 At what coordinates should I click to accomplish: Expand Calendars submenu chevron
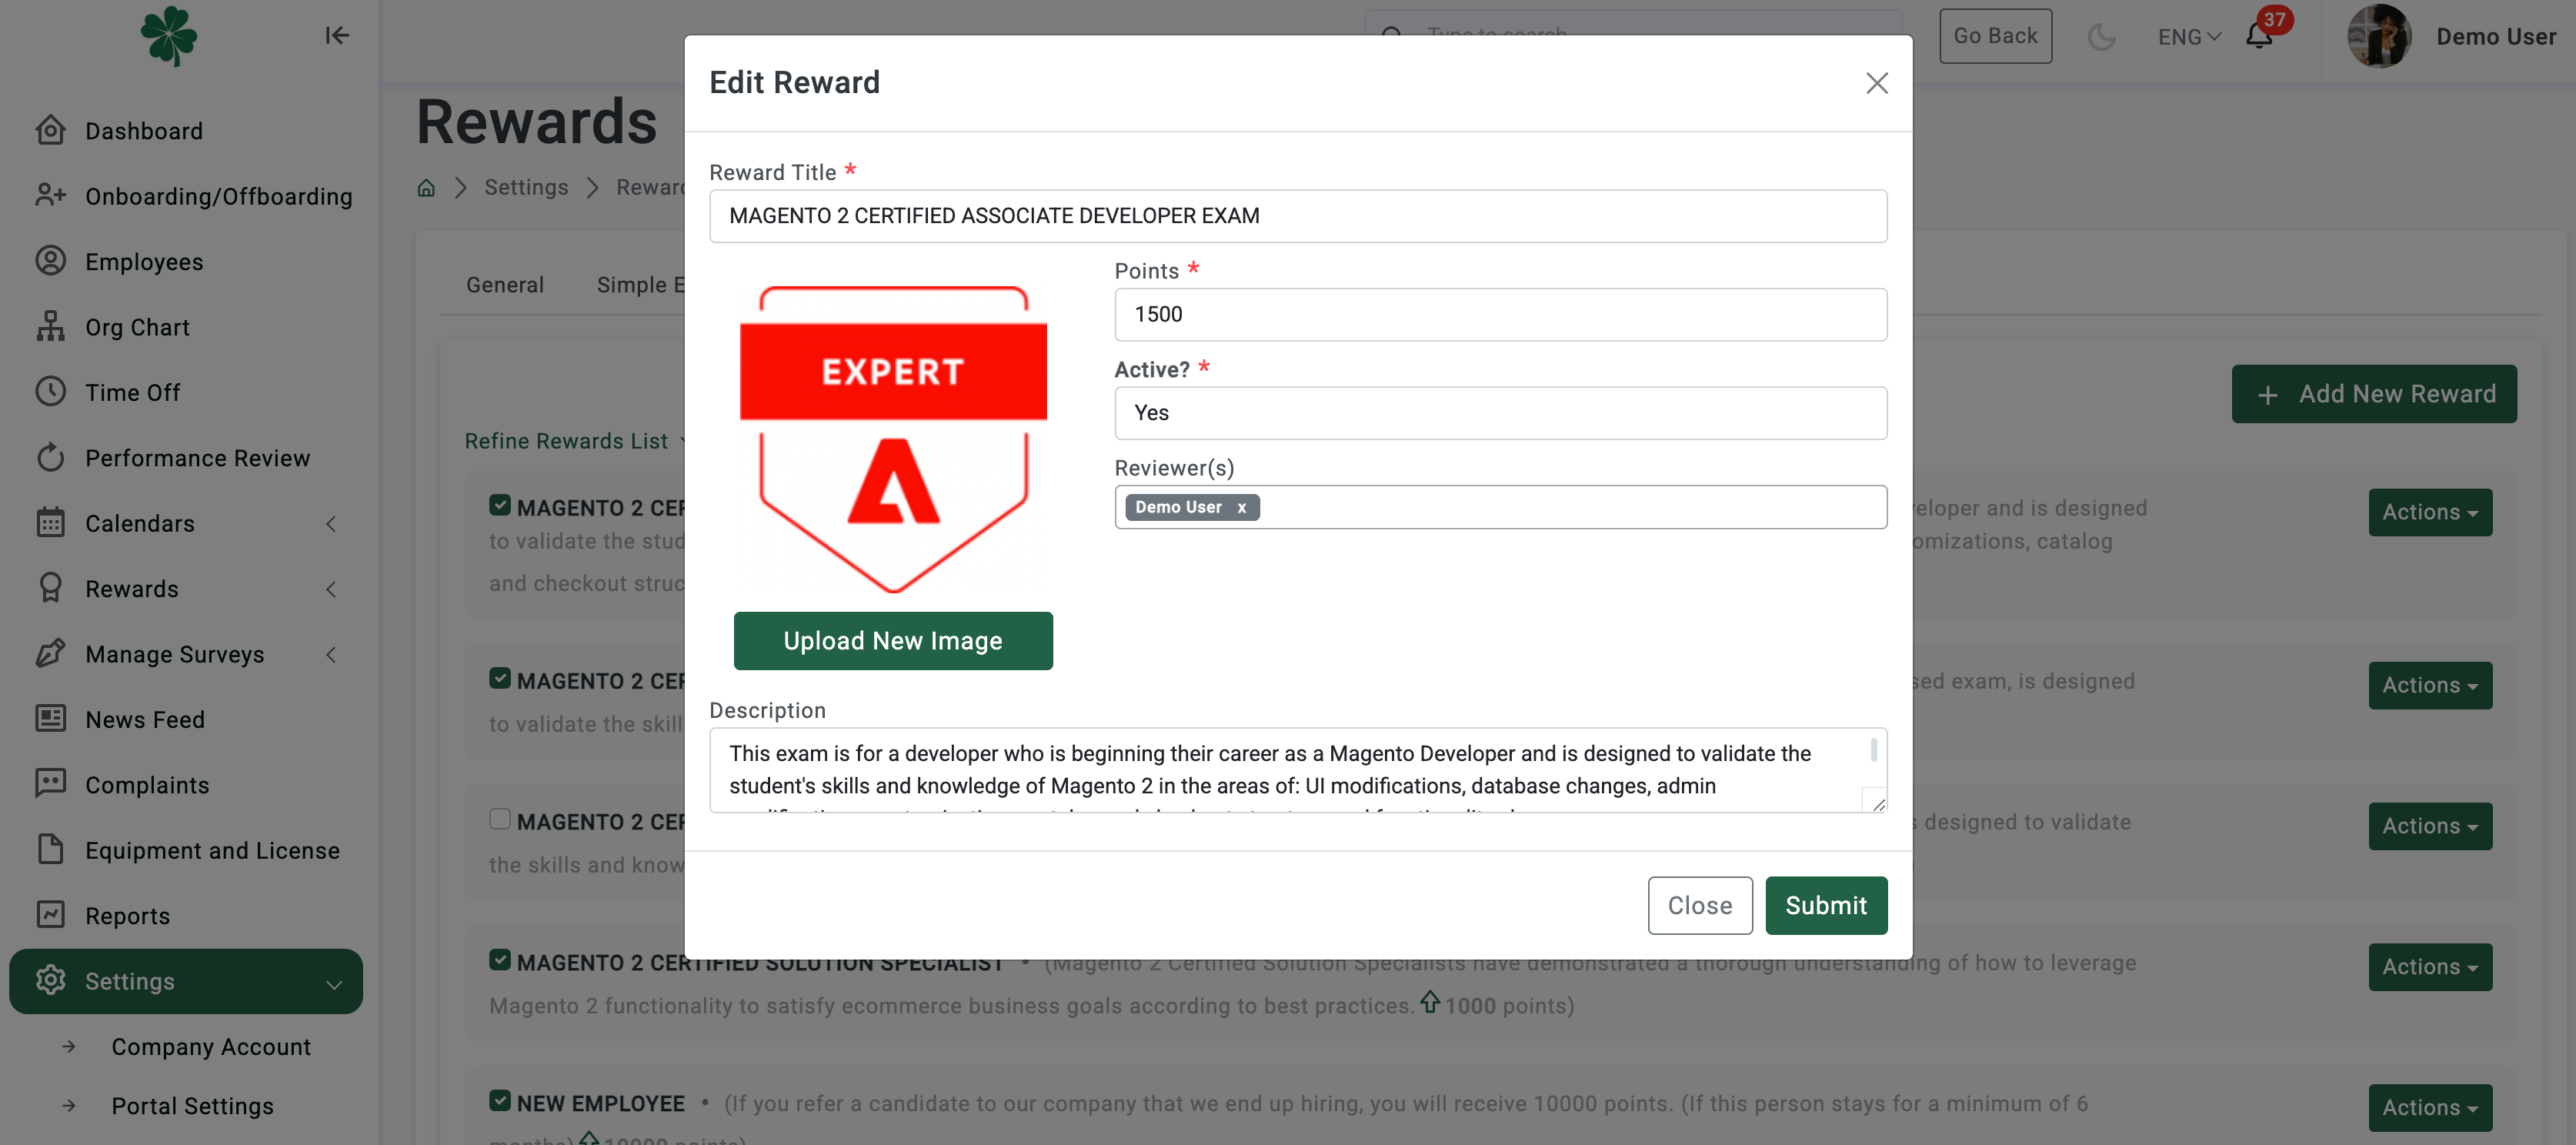331,523
